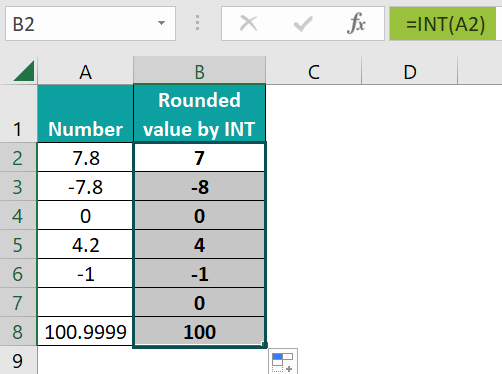
Task: Click cell A4 containing 0
Action: click(85, 215)
